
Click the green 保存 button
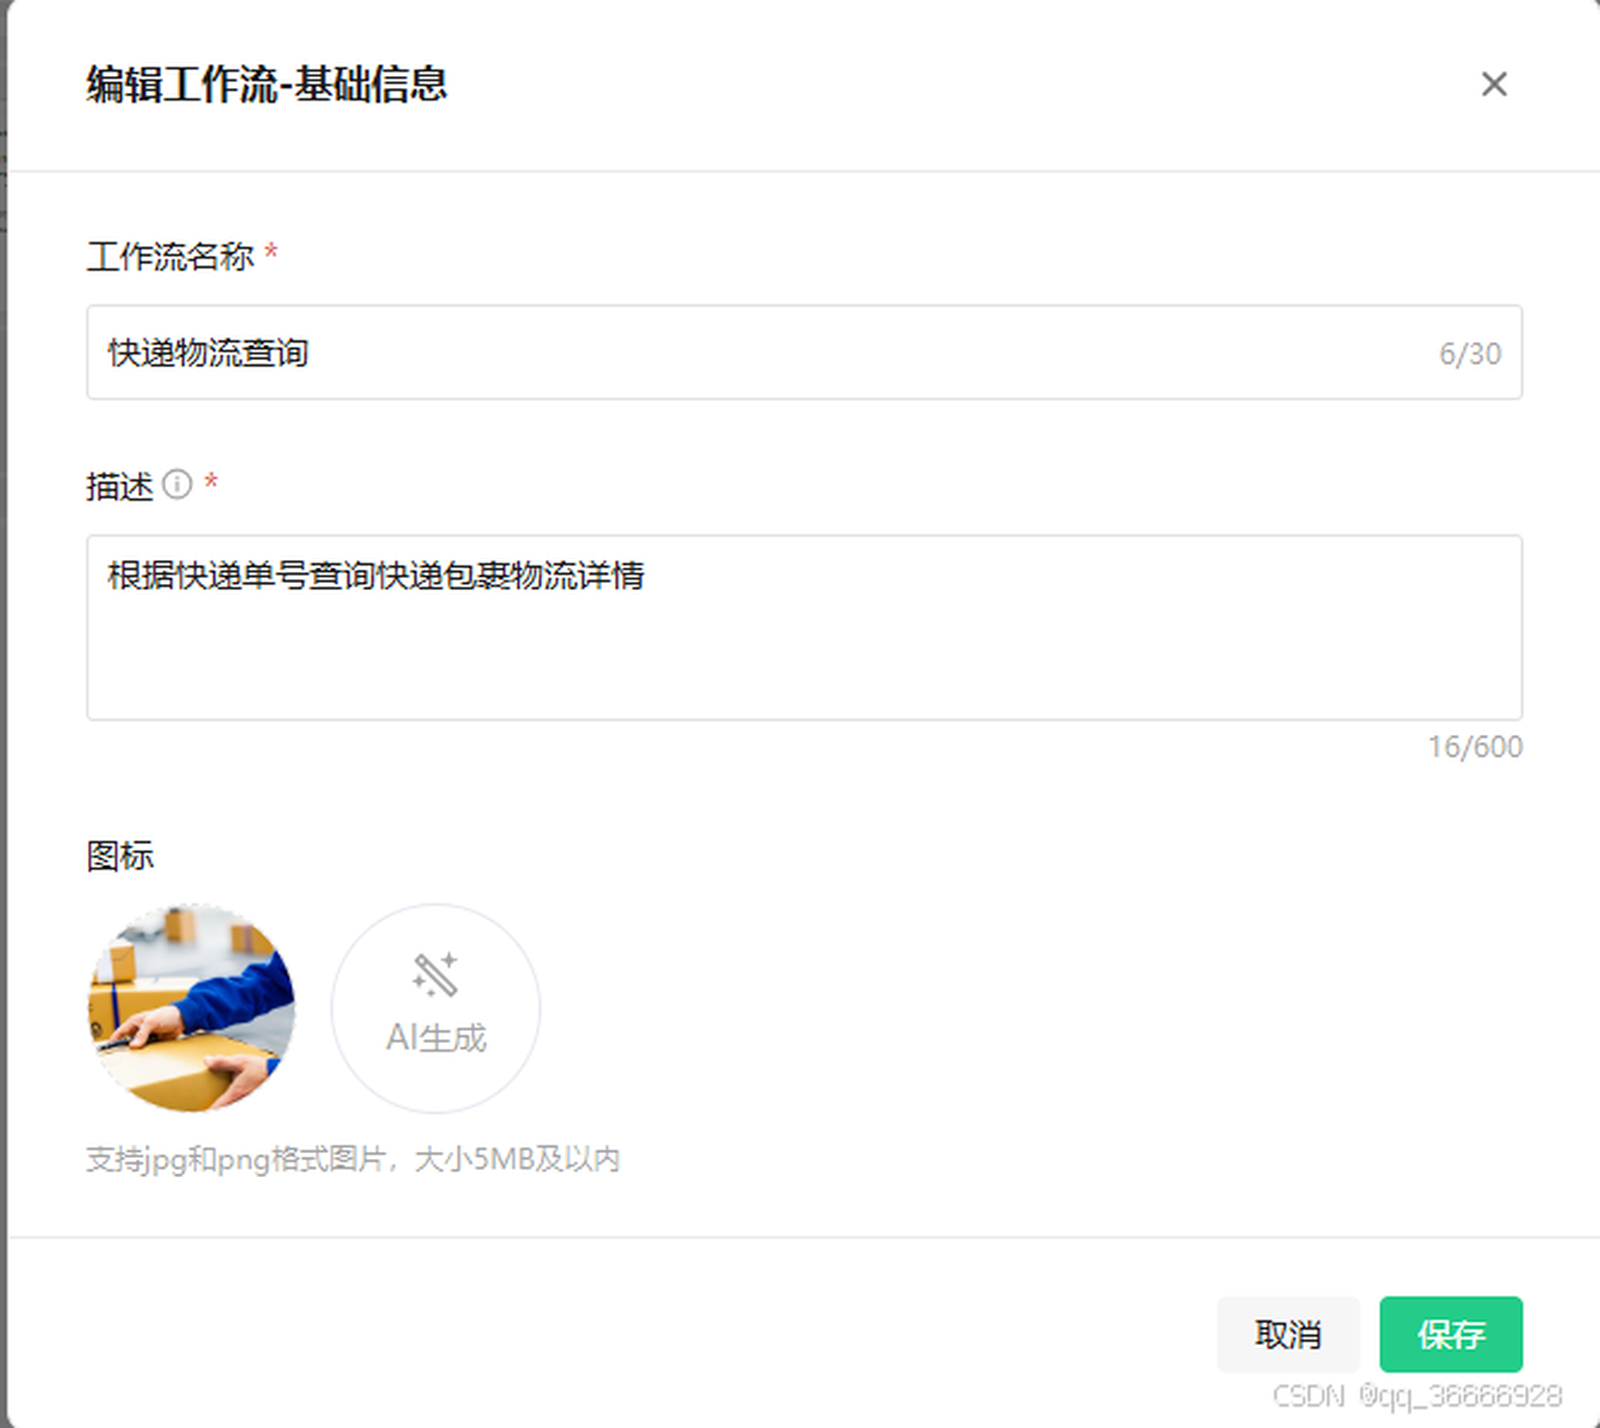(x=1451, y=1334)
